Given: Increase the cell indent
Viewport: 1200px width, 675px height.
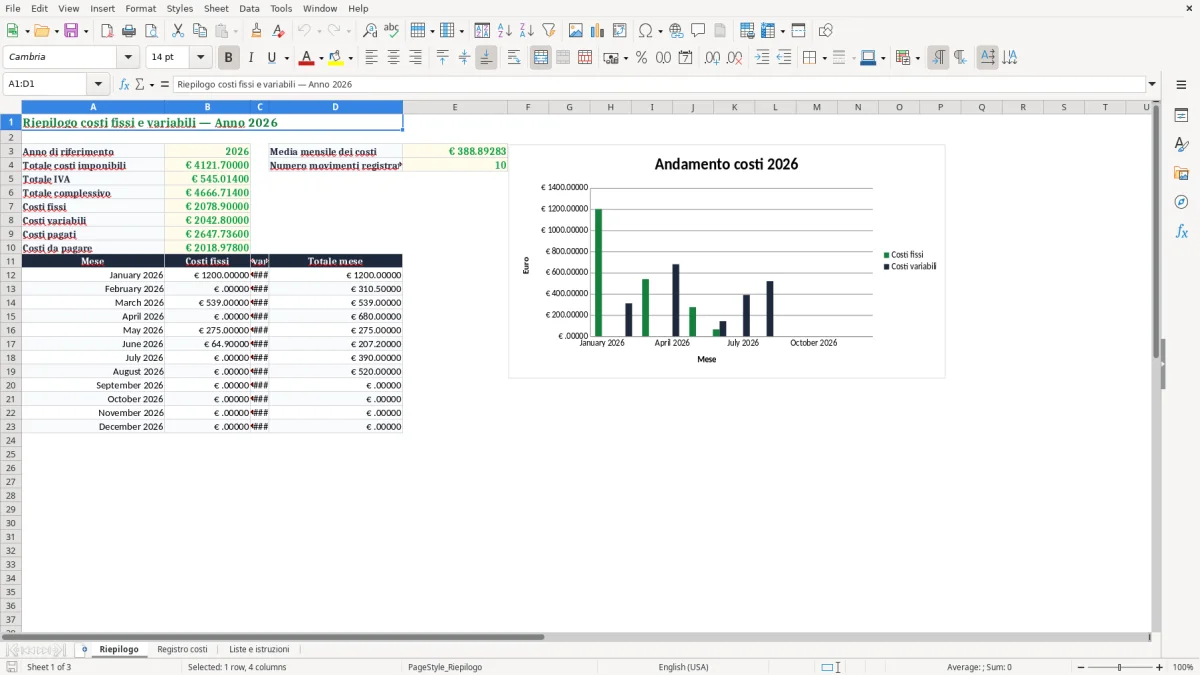Looking at the screenshot, I should coord(762,58).
